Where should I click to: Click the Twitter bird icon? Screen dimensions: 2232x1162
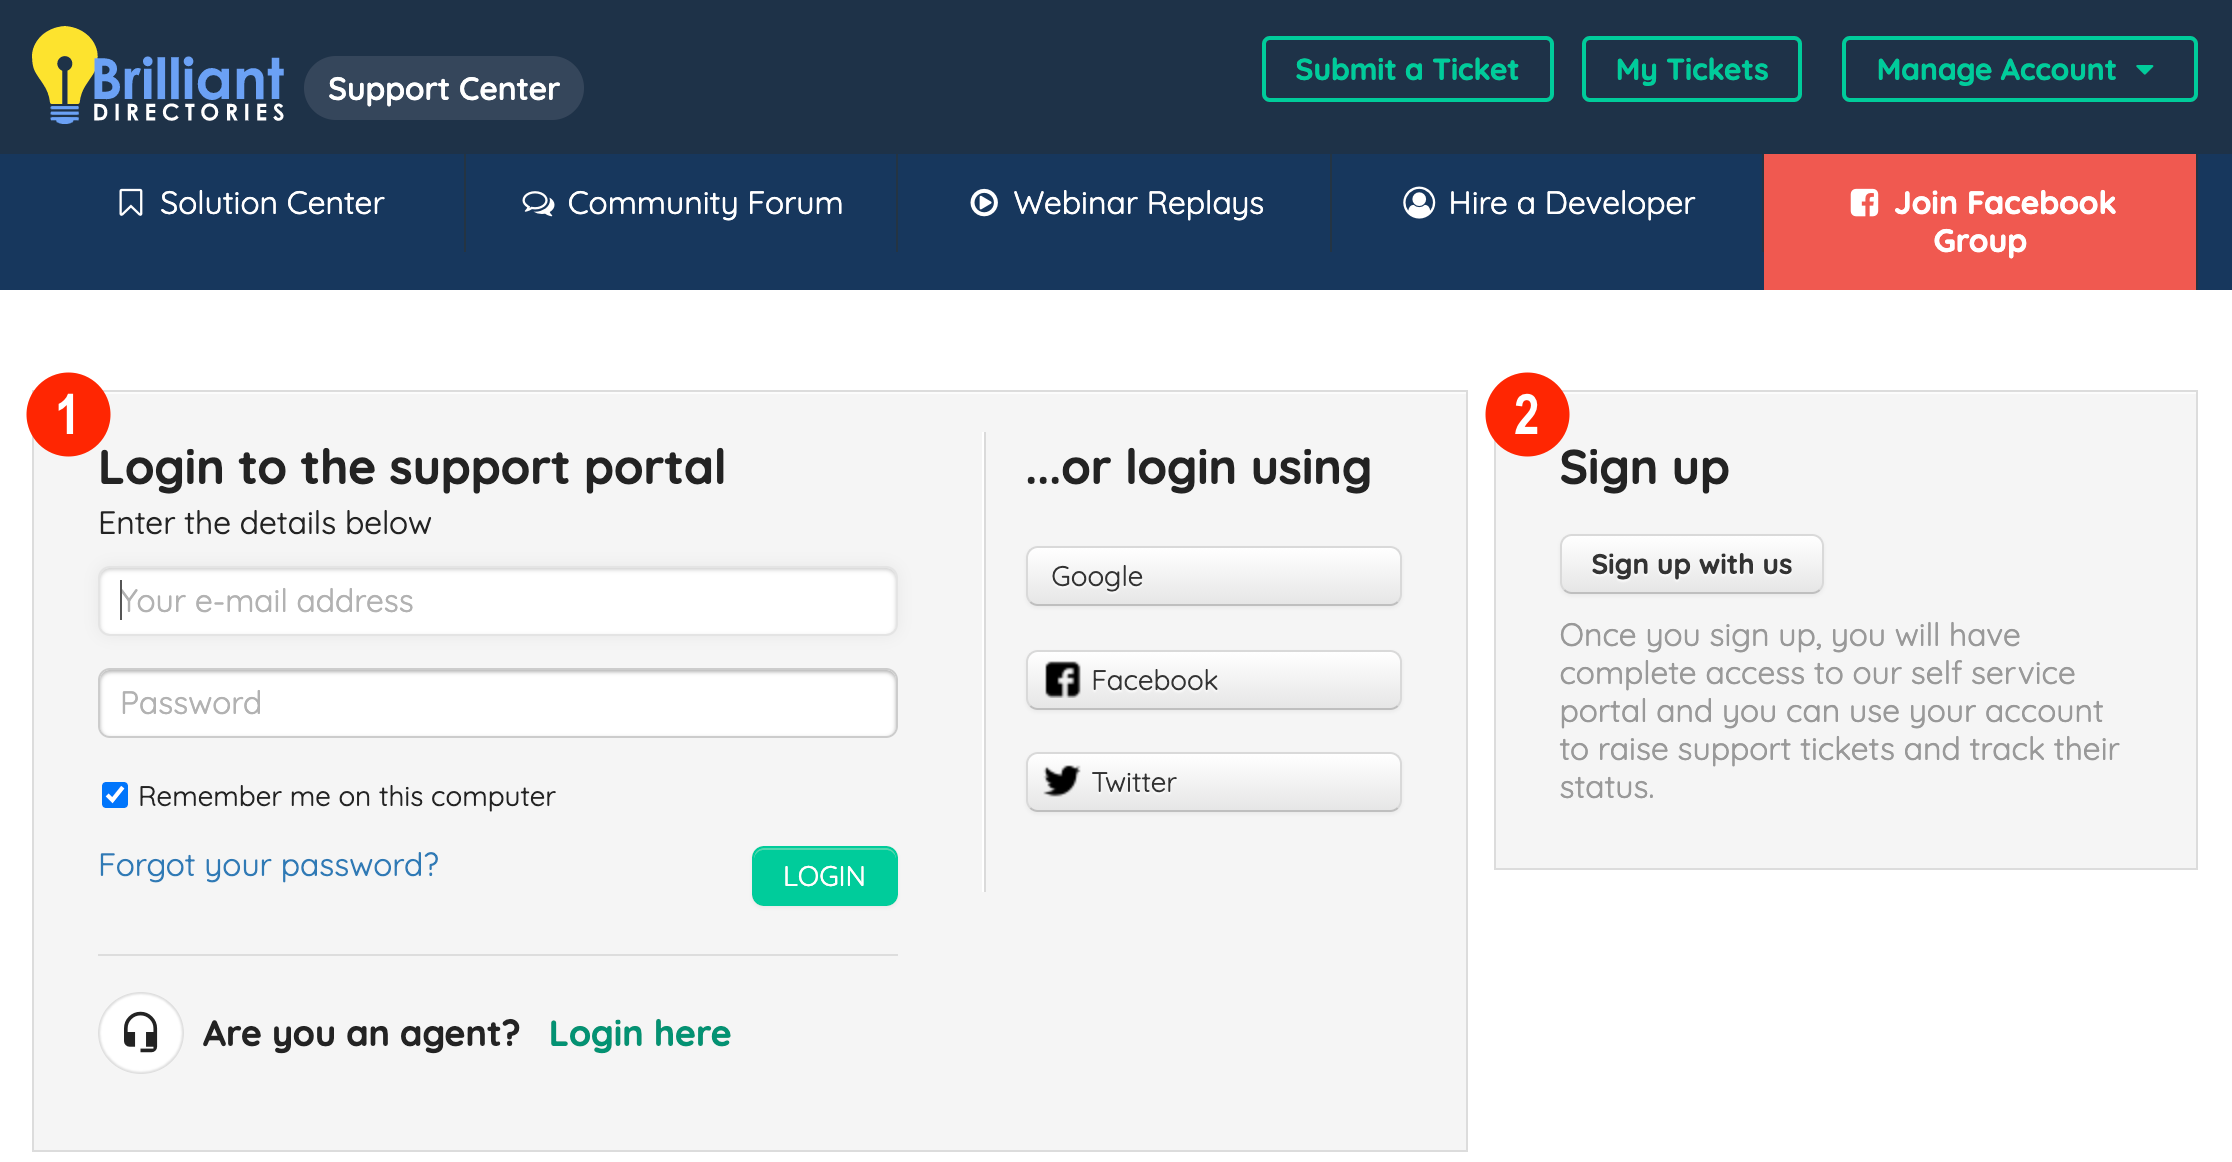coord(1062,782)
